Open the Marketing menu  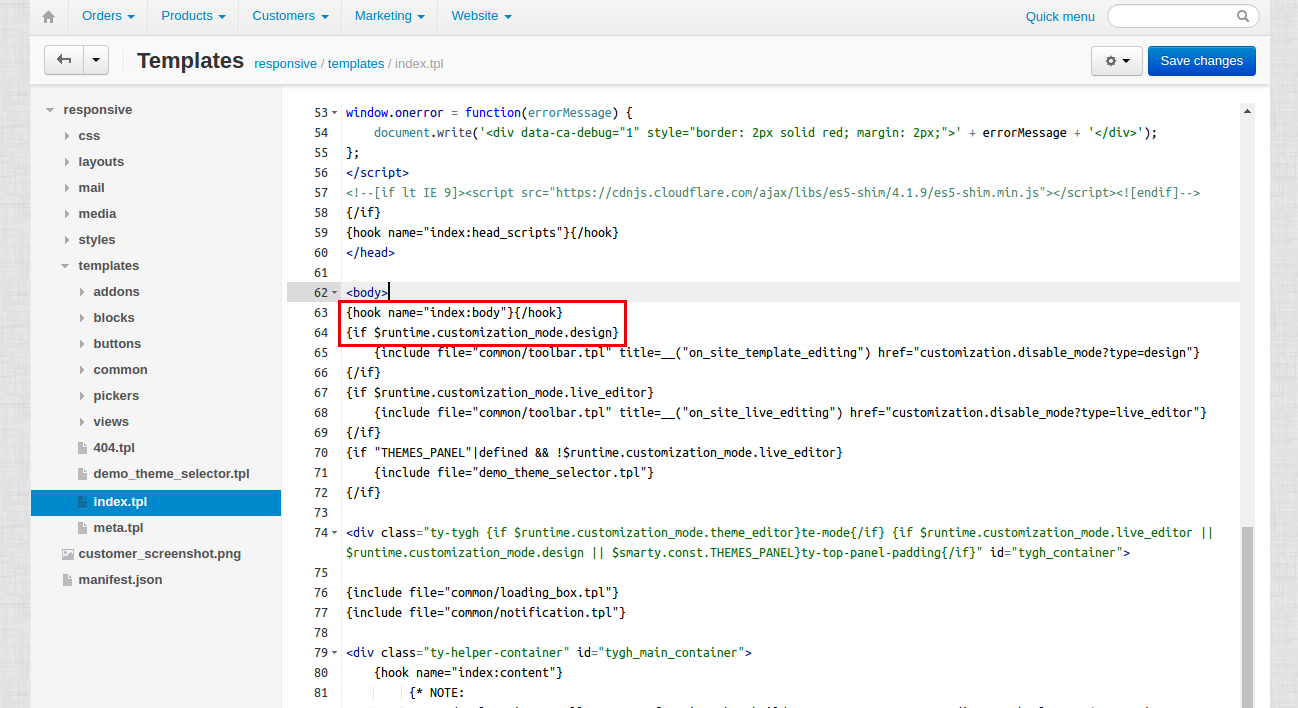389,16
